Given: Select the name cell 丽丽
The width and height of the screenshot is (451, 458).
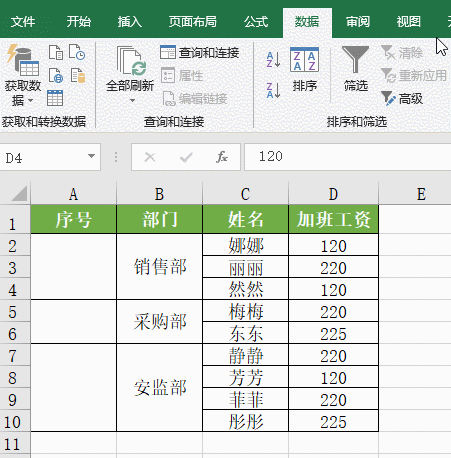Looking at the screenshot, I should pos(246,267).
